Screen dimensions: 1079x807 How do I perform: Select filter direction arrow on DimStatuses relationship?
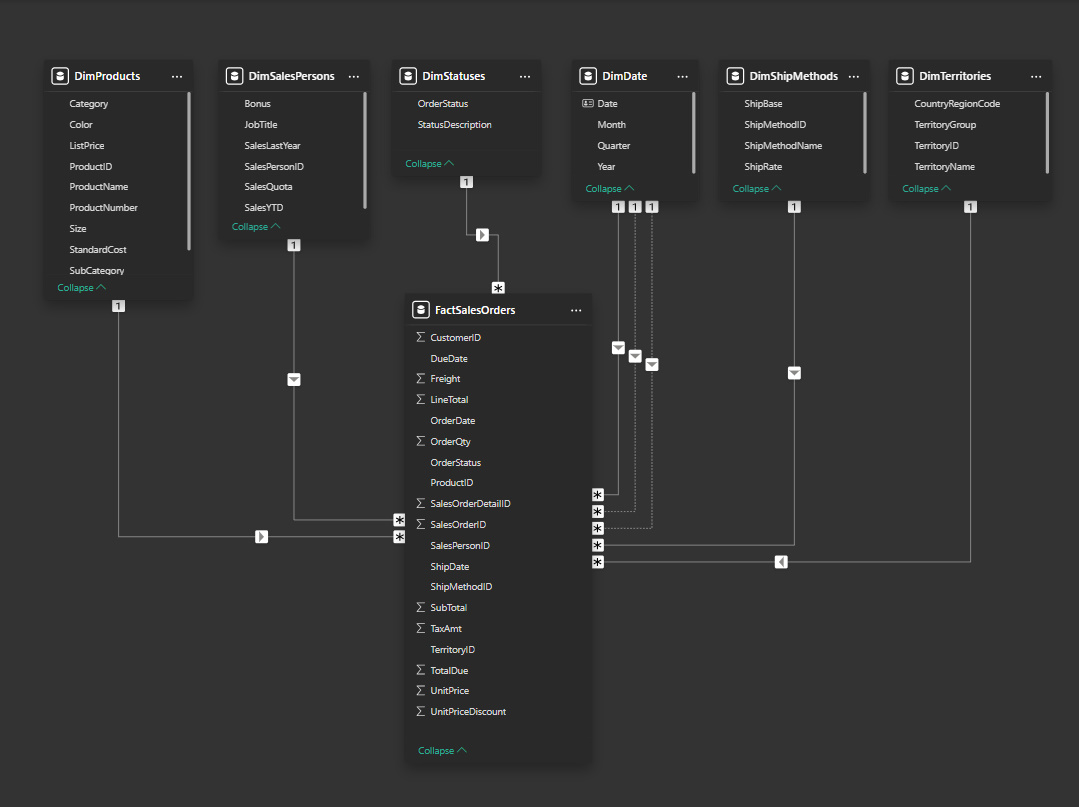[482, 235]
